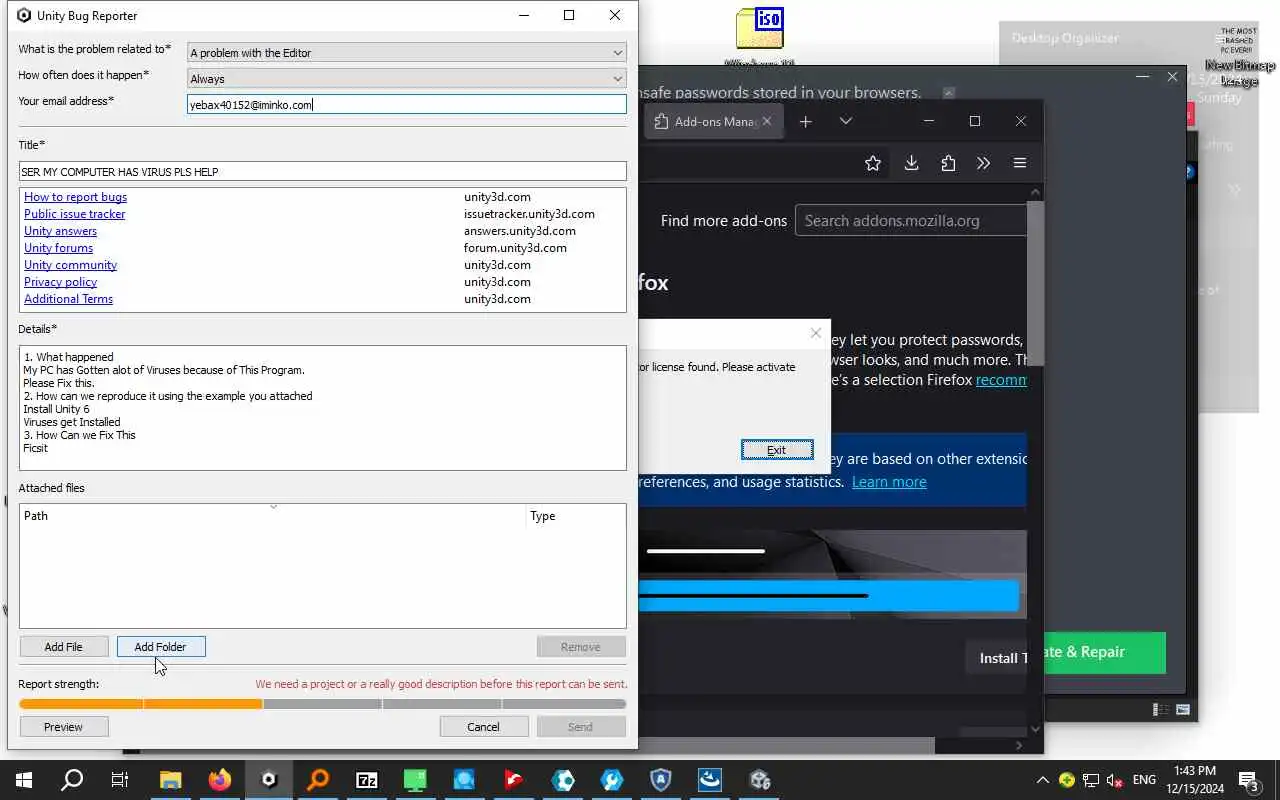Viewport: 1280px width, 800px height.
Task: Click the Unity taskbar icon
Action: click(269, 780)
